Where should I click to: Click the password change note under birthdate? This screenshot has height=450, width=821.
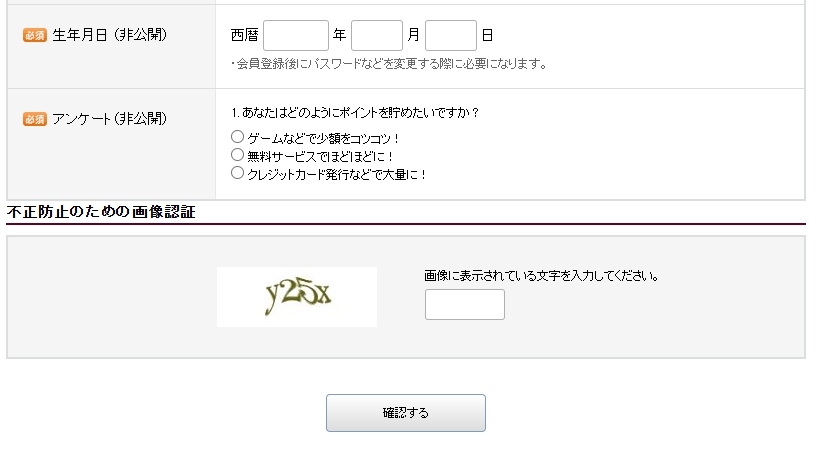pos(389,64)
